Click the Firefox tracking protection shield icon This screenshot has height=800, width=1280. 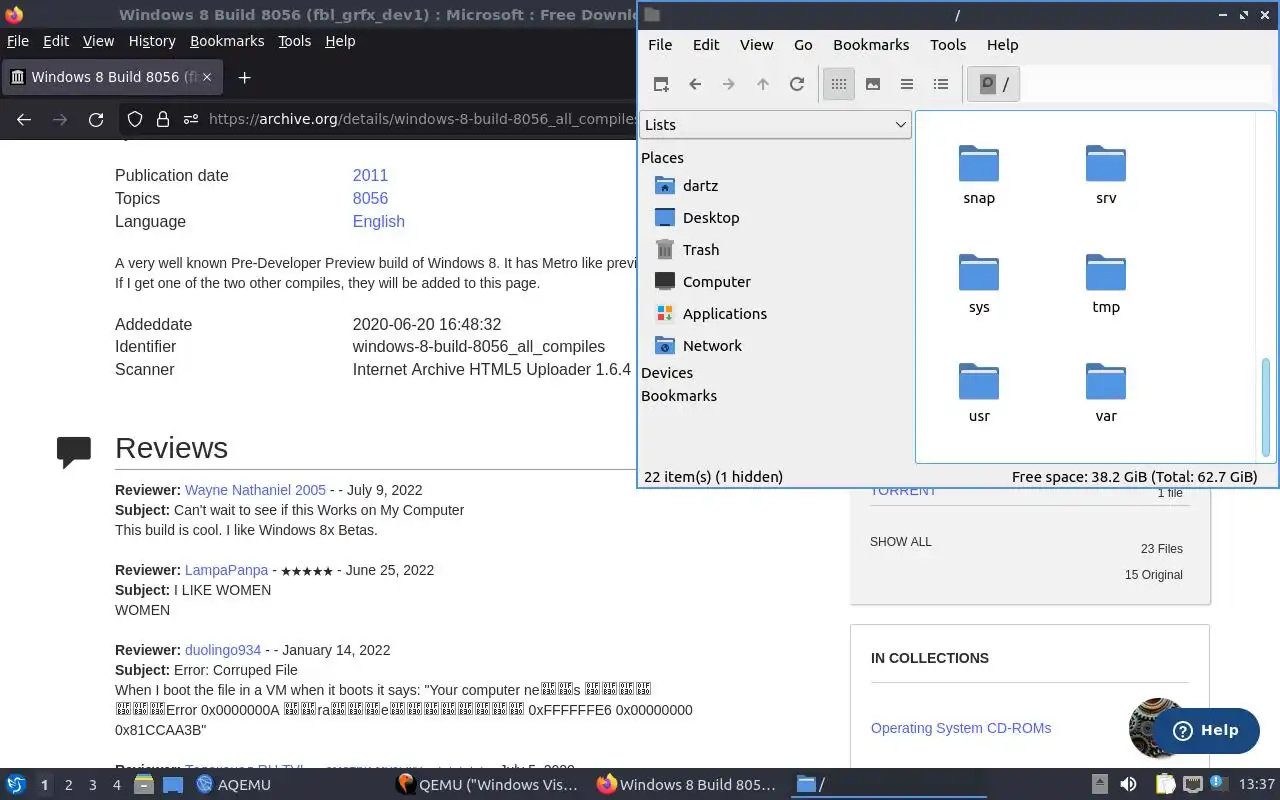pyautogui.click(x=135, y=119)
